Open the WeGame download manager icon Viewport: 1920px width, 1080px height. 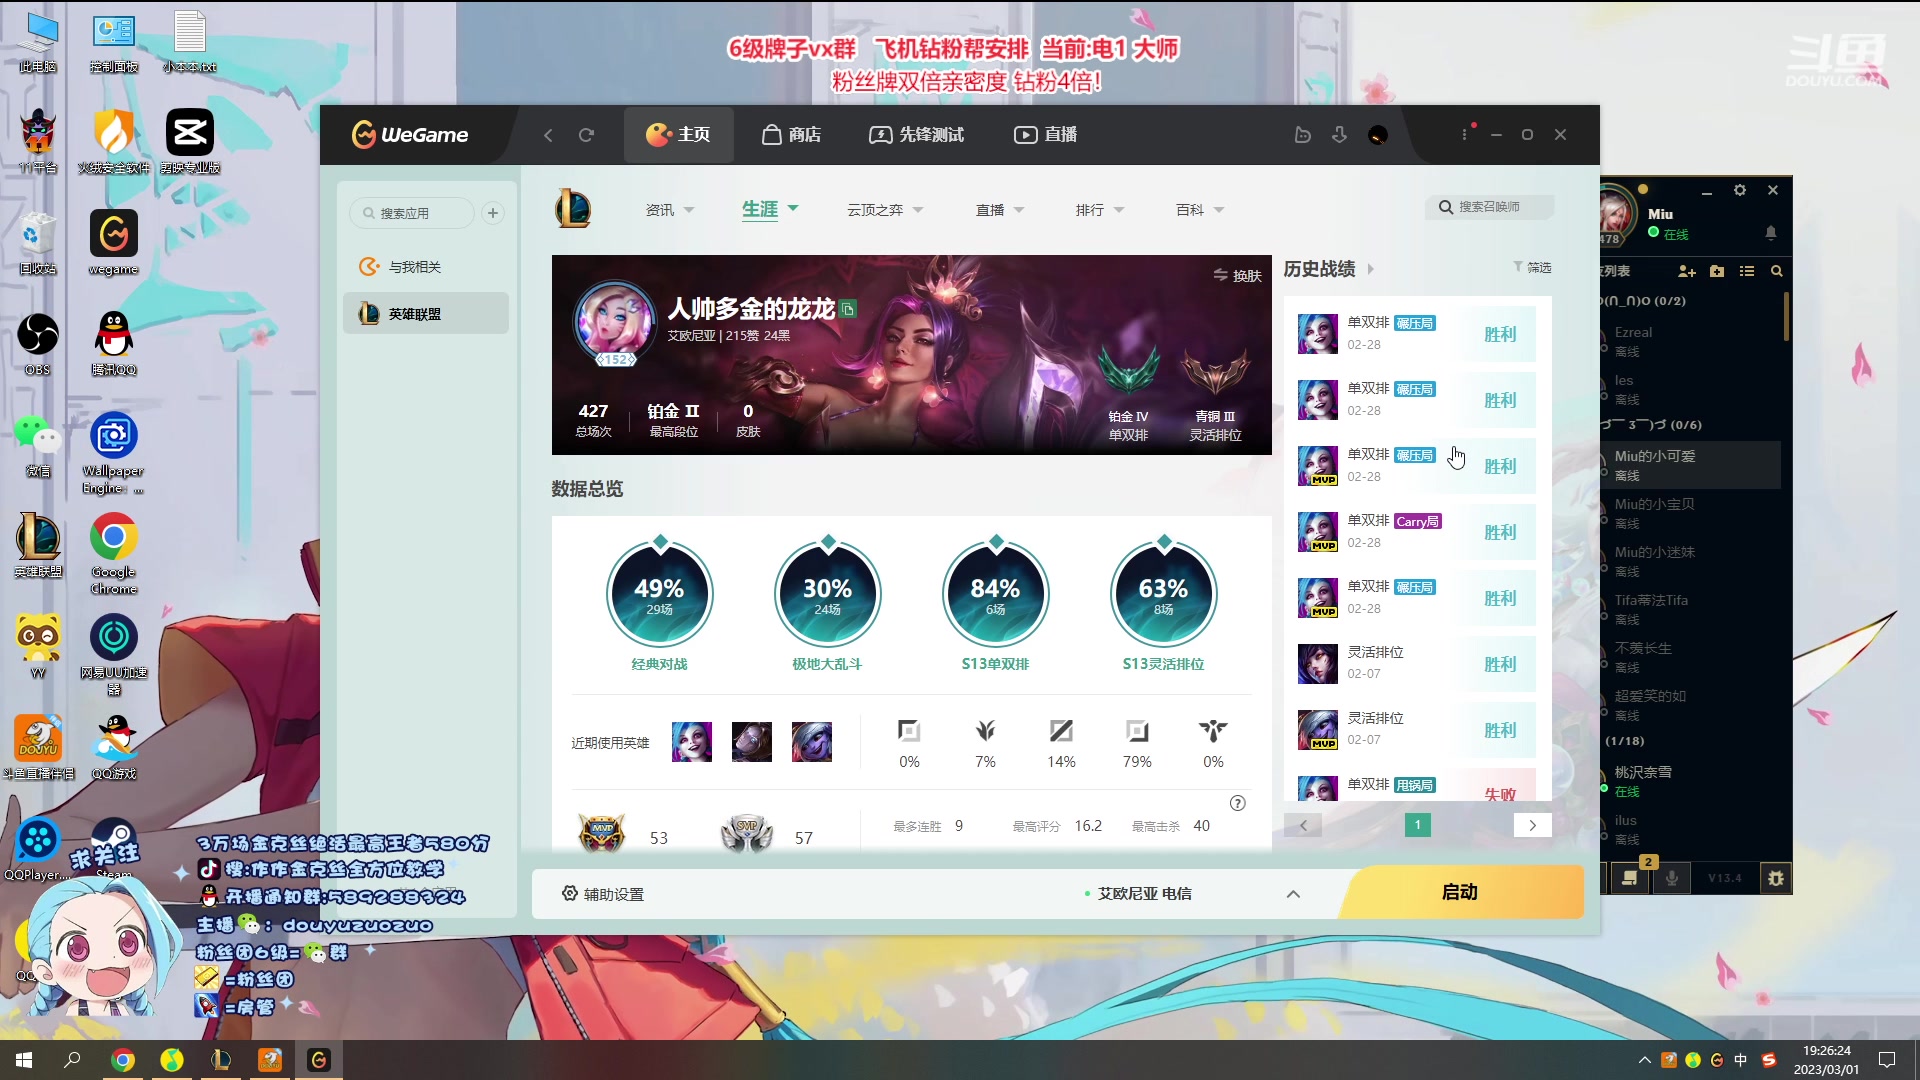coord(1340,134)
